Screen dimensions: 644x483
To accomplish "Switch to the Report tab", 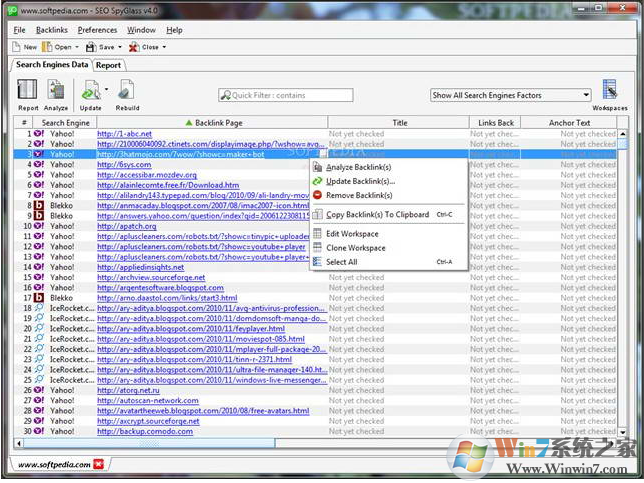I will (x=108, y=65).
